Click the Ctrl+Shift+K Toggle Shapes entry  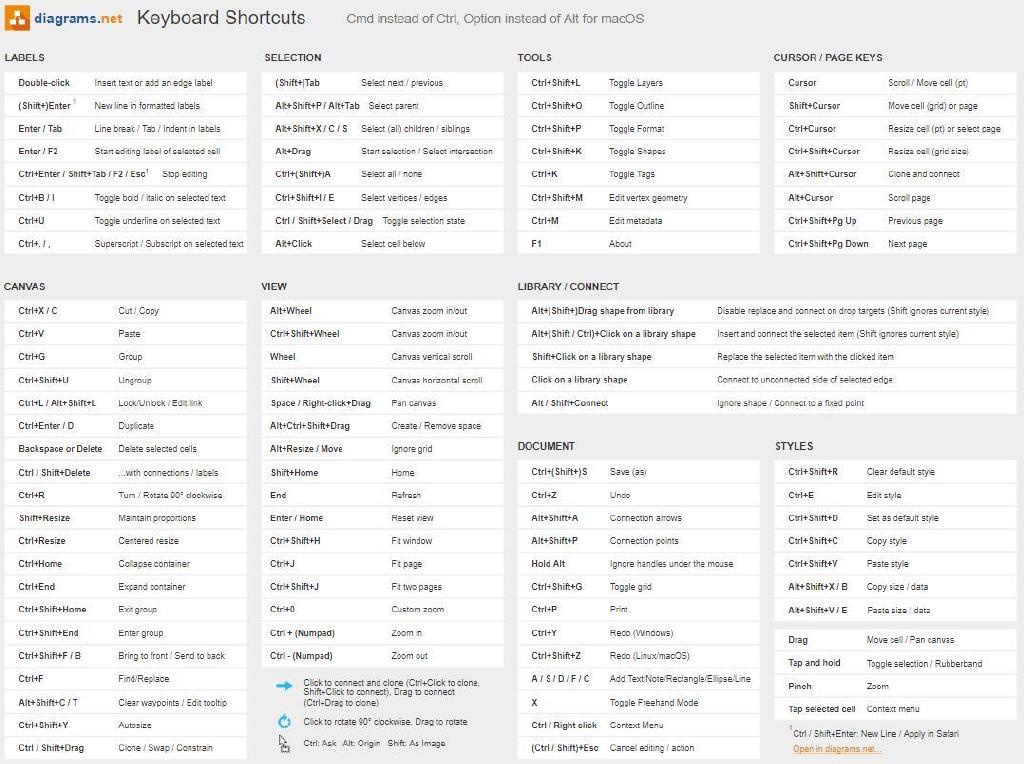point(635,151)
